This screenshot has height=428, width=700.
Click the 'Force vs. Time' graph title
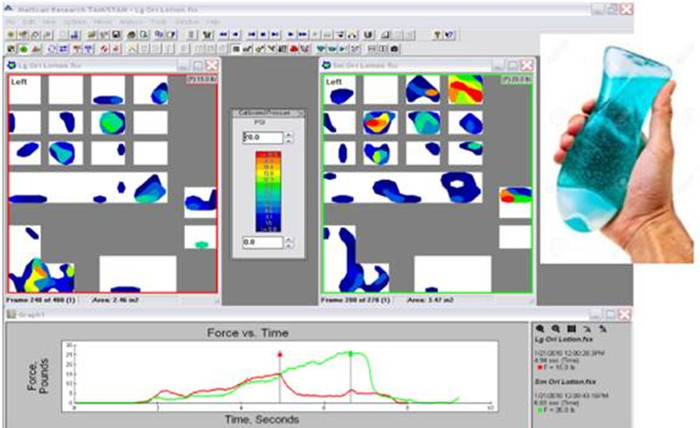(x=248, y=333)
